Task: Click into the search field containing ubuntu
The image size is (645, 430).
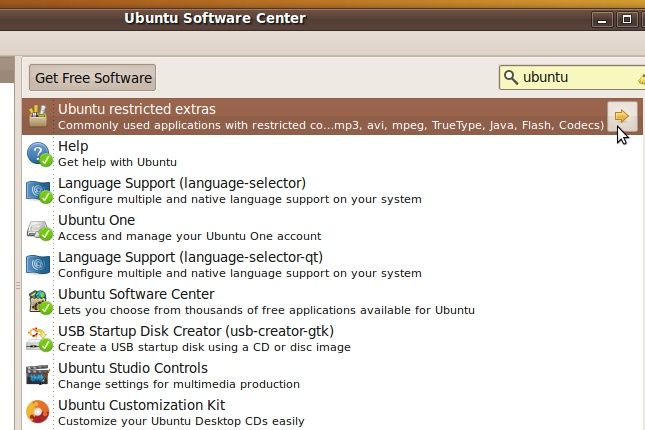Action: 572,77
